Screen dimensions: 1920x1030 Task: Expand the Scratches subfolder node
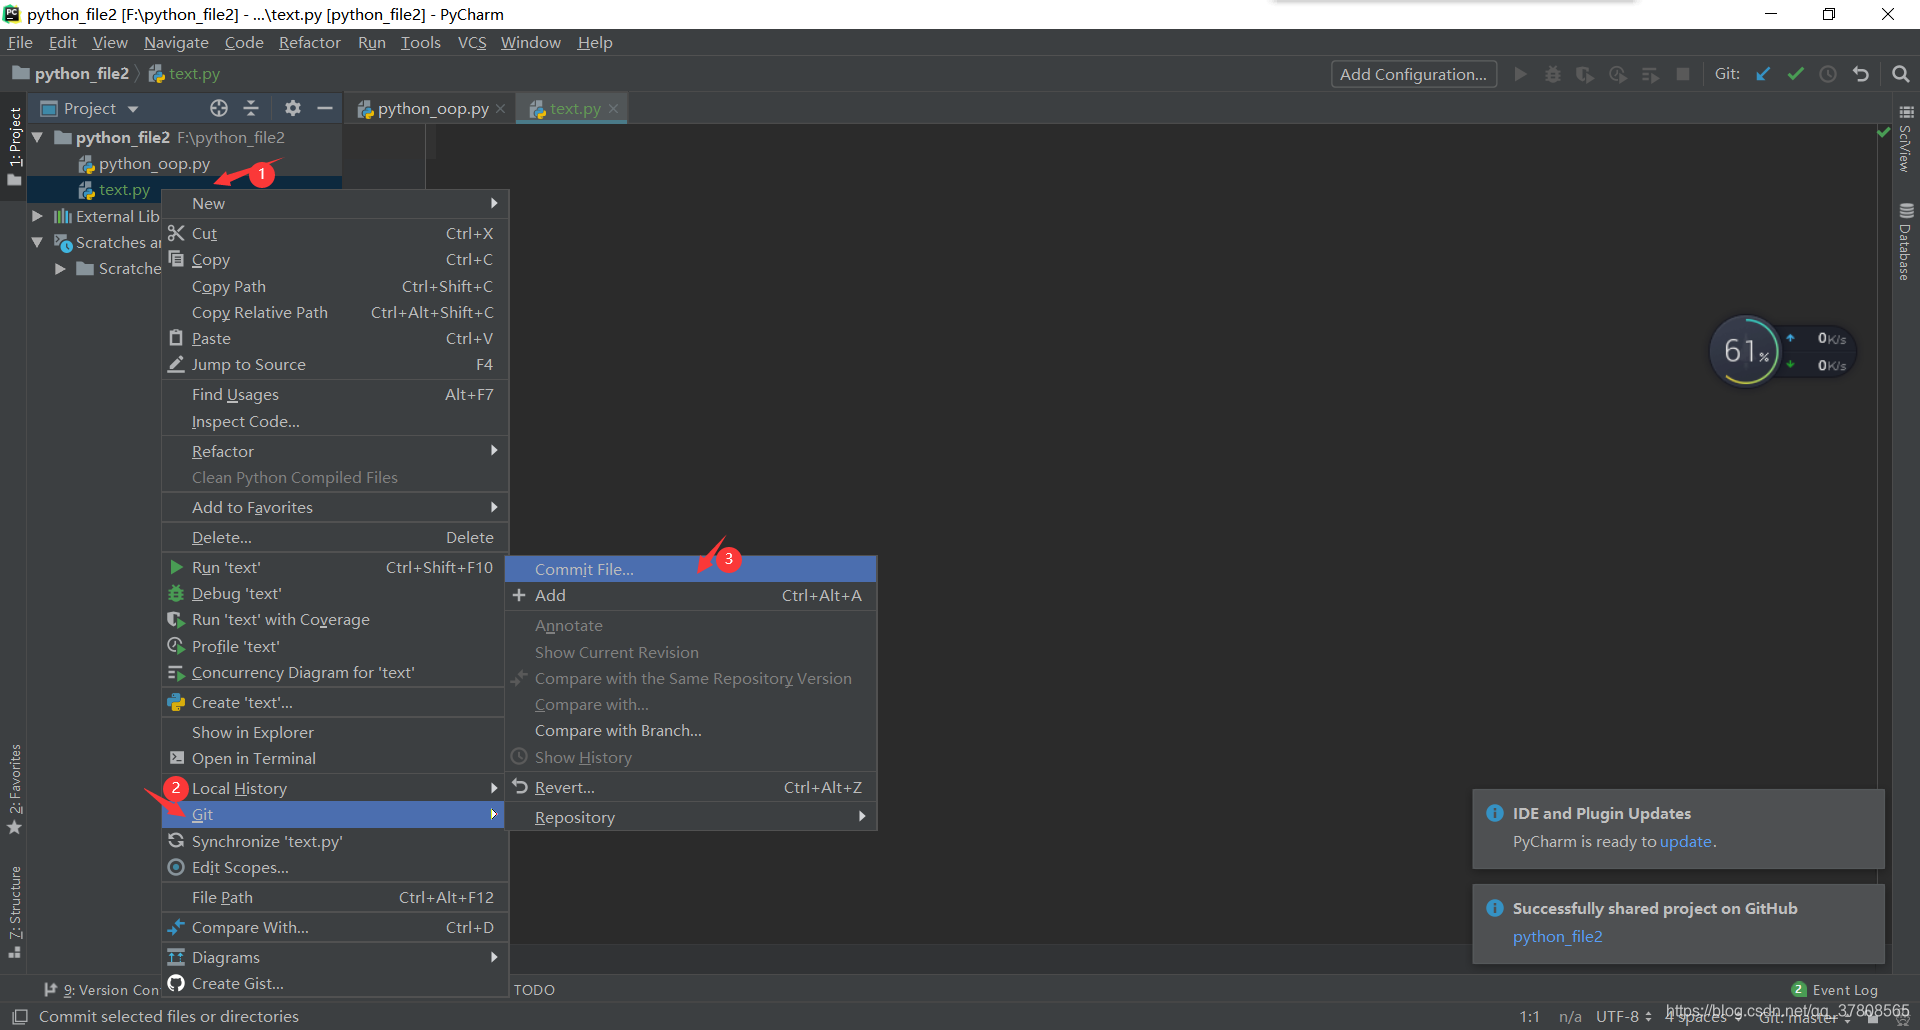pyautogui.click(x=60, y=268)
